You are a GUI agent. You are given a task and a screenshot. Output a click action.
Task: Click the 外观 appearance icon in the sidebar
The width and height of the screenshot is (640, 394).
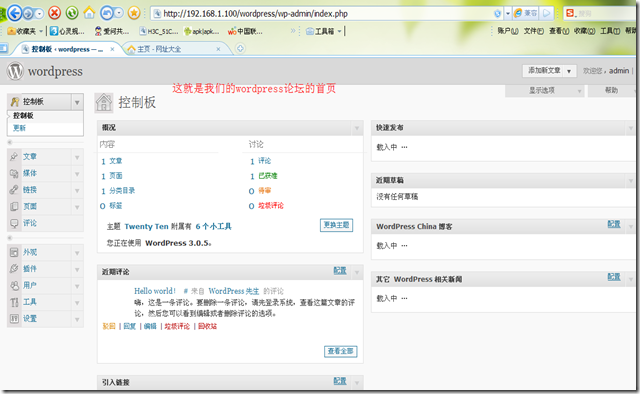(x=14, y=252)
